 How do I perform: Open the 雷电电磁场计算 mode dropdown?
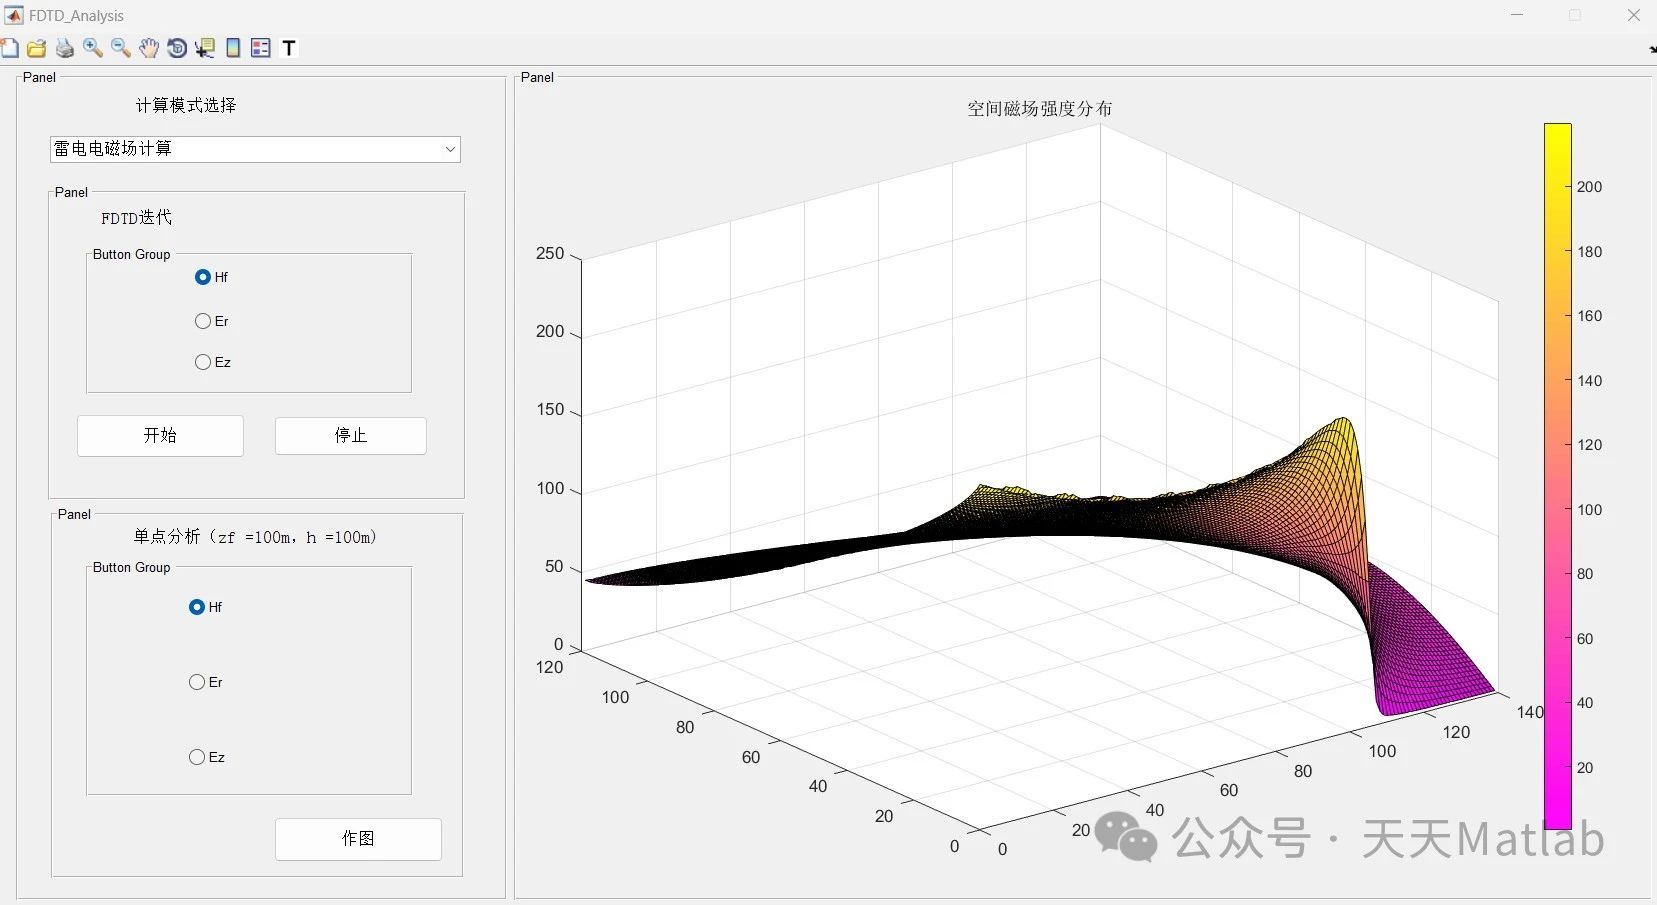tap(255, 149)
